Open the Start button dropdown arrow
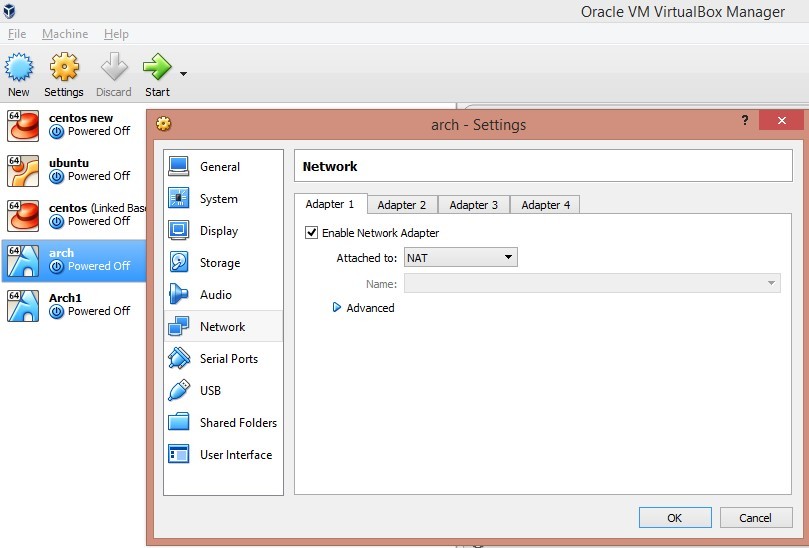Screen dimensions: 809x548 (x=183, y=74)
